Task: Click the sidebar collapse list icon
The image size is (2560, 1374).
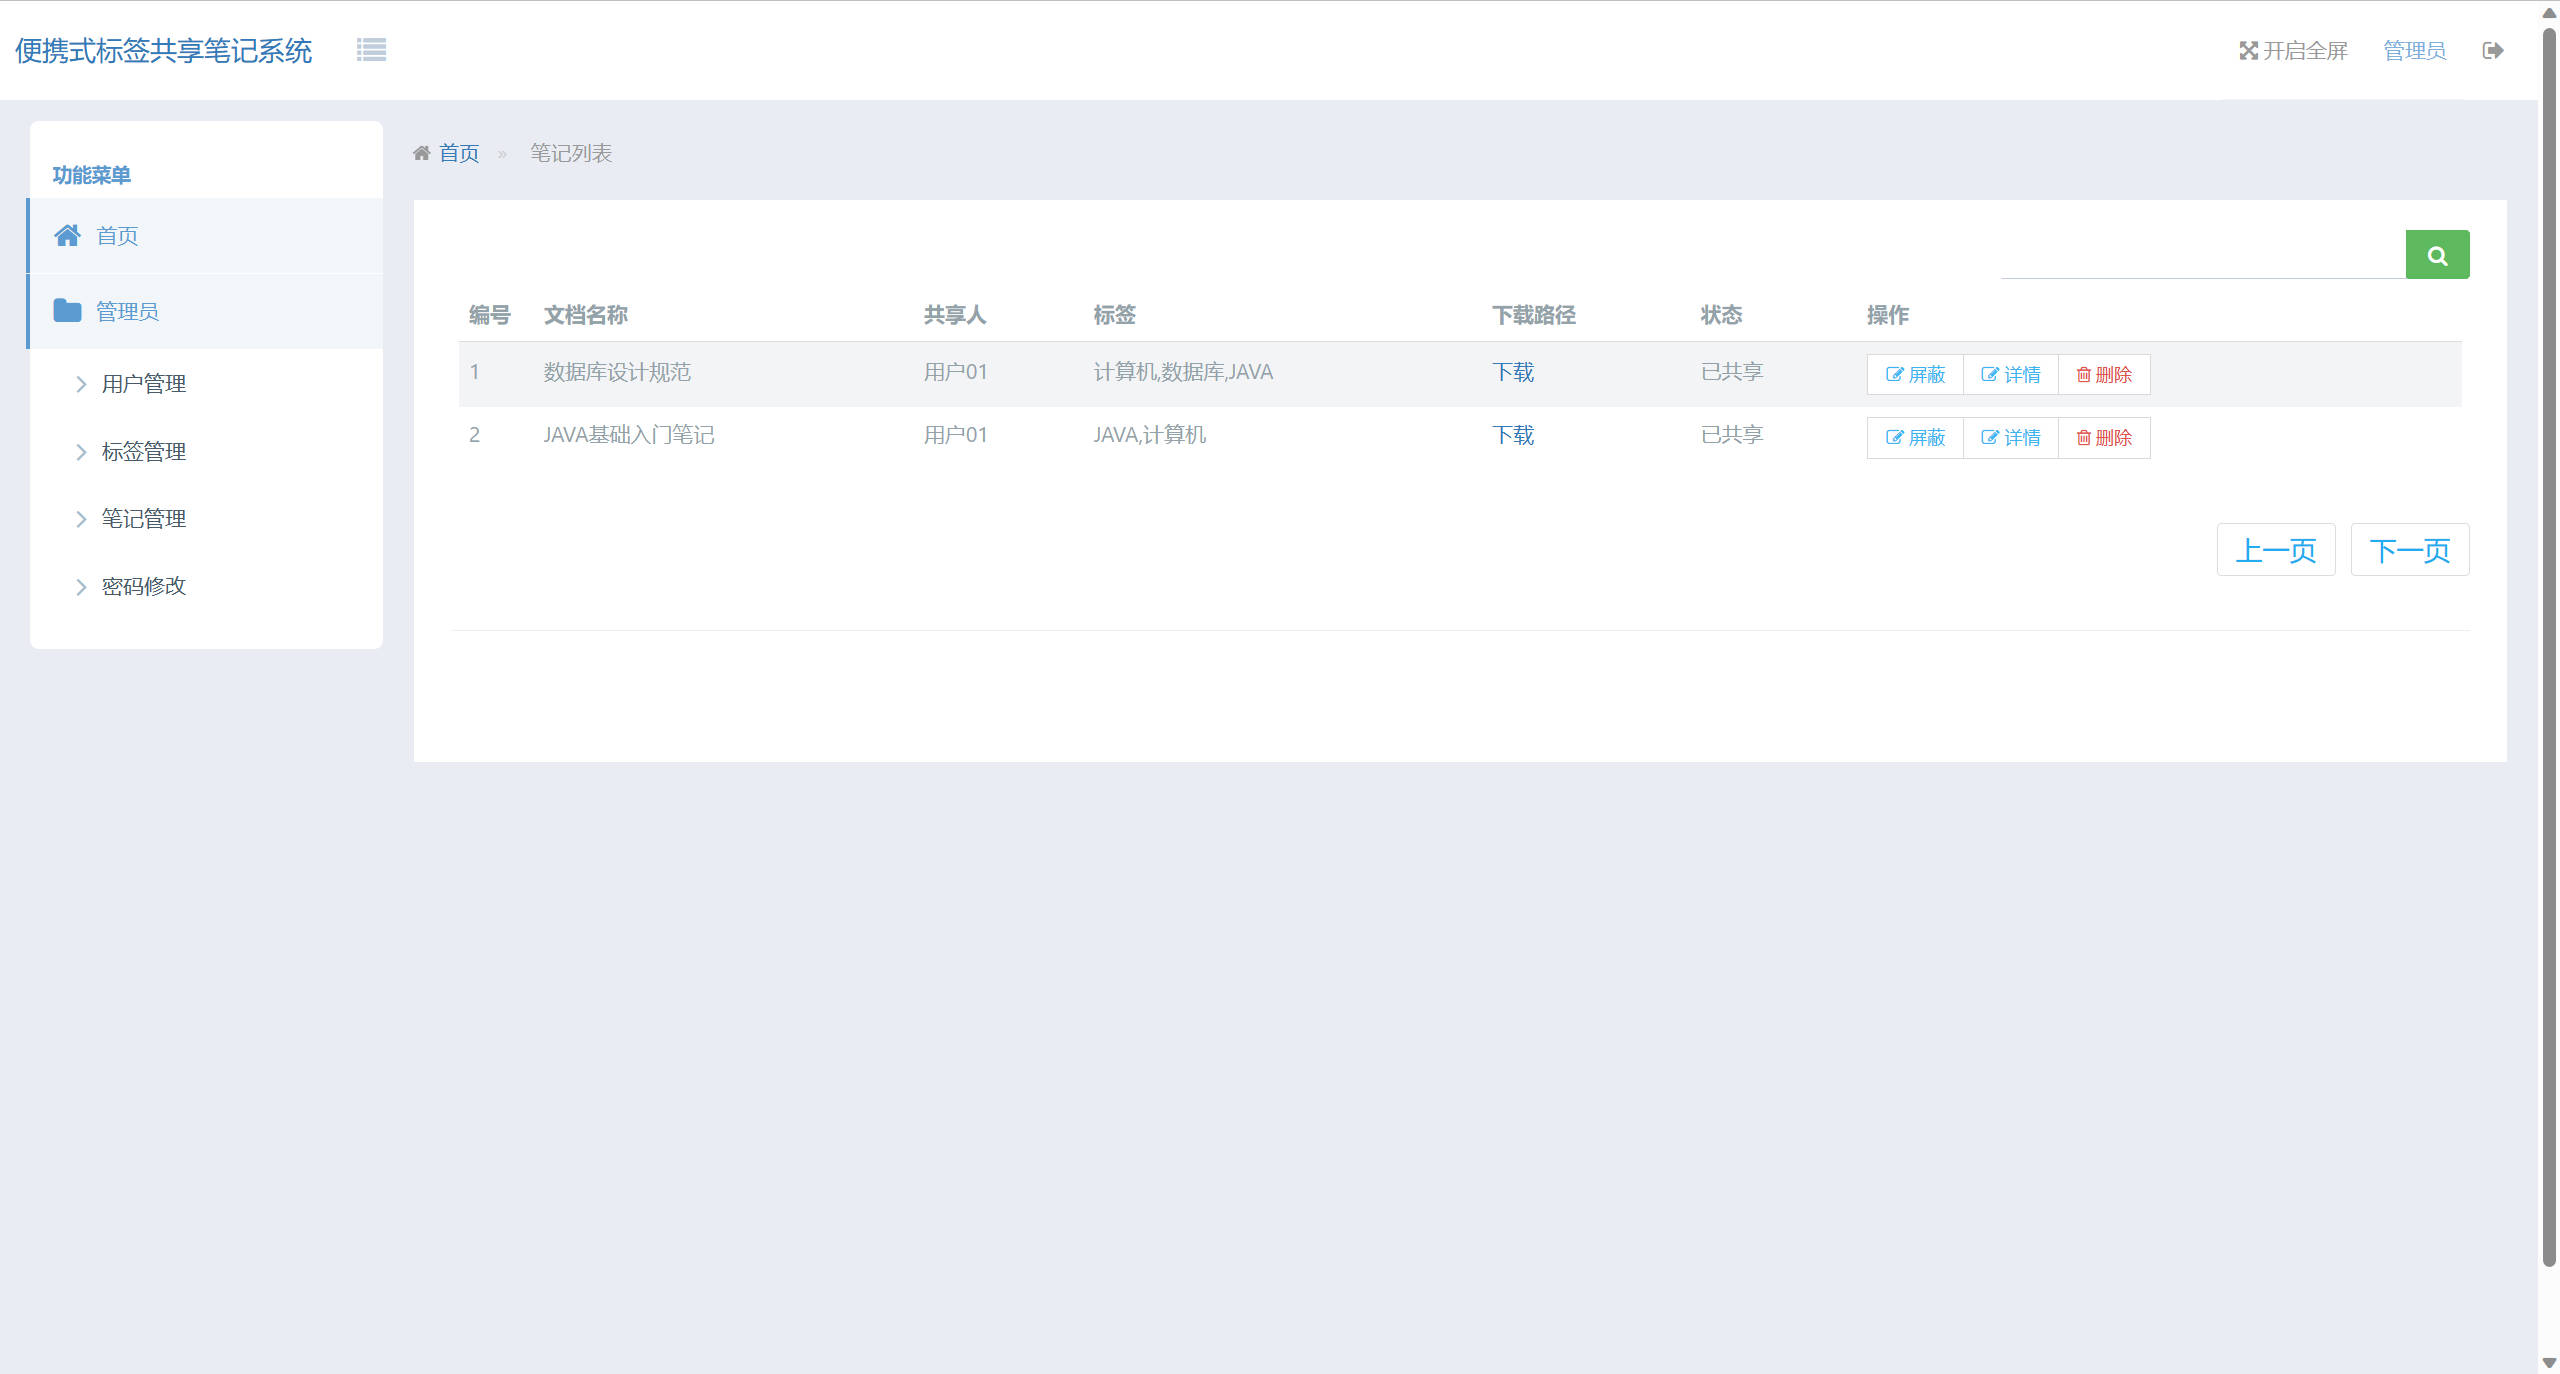Action: (371, 50)
